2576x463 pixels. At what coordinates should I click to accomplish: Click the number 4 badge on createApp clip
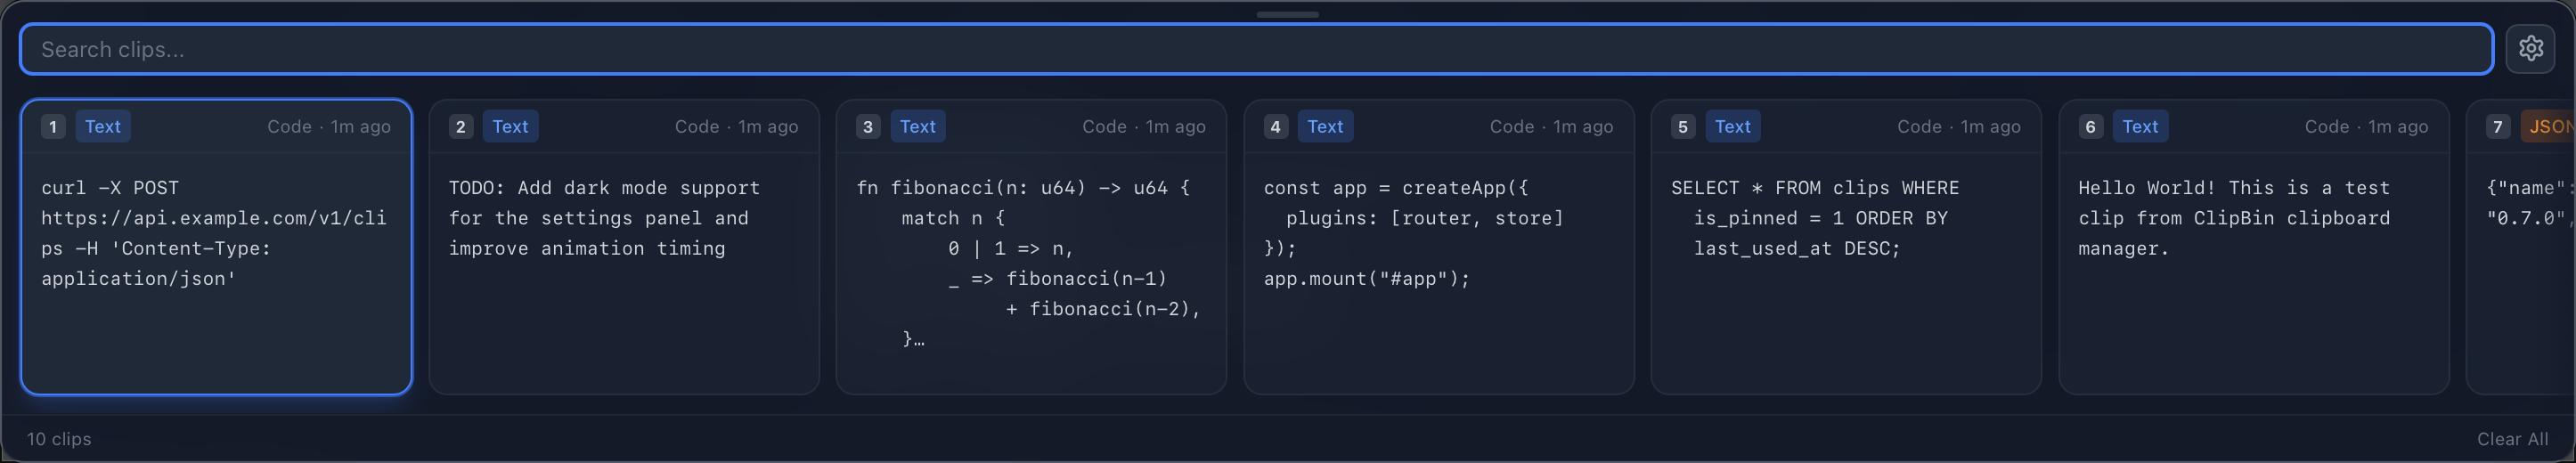coord(1275,127)
